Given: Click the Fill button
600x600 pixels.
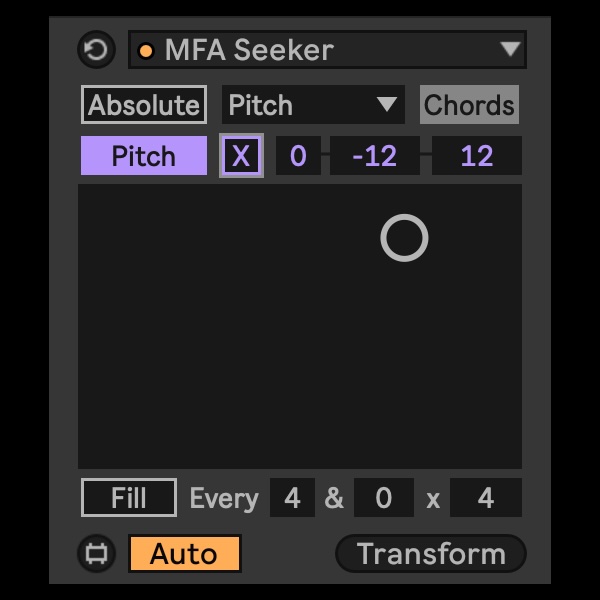Looking at the screenshot, I should click(129, 498).
